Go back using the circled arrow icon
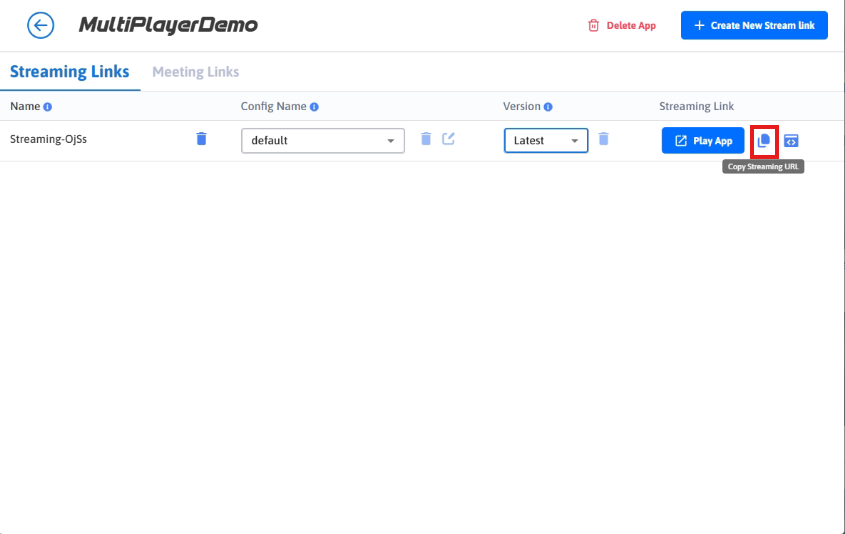Viewport: 845px width, 534px height. [x=40, y=26]
